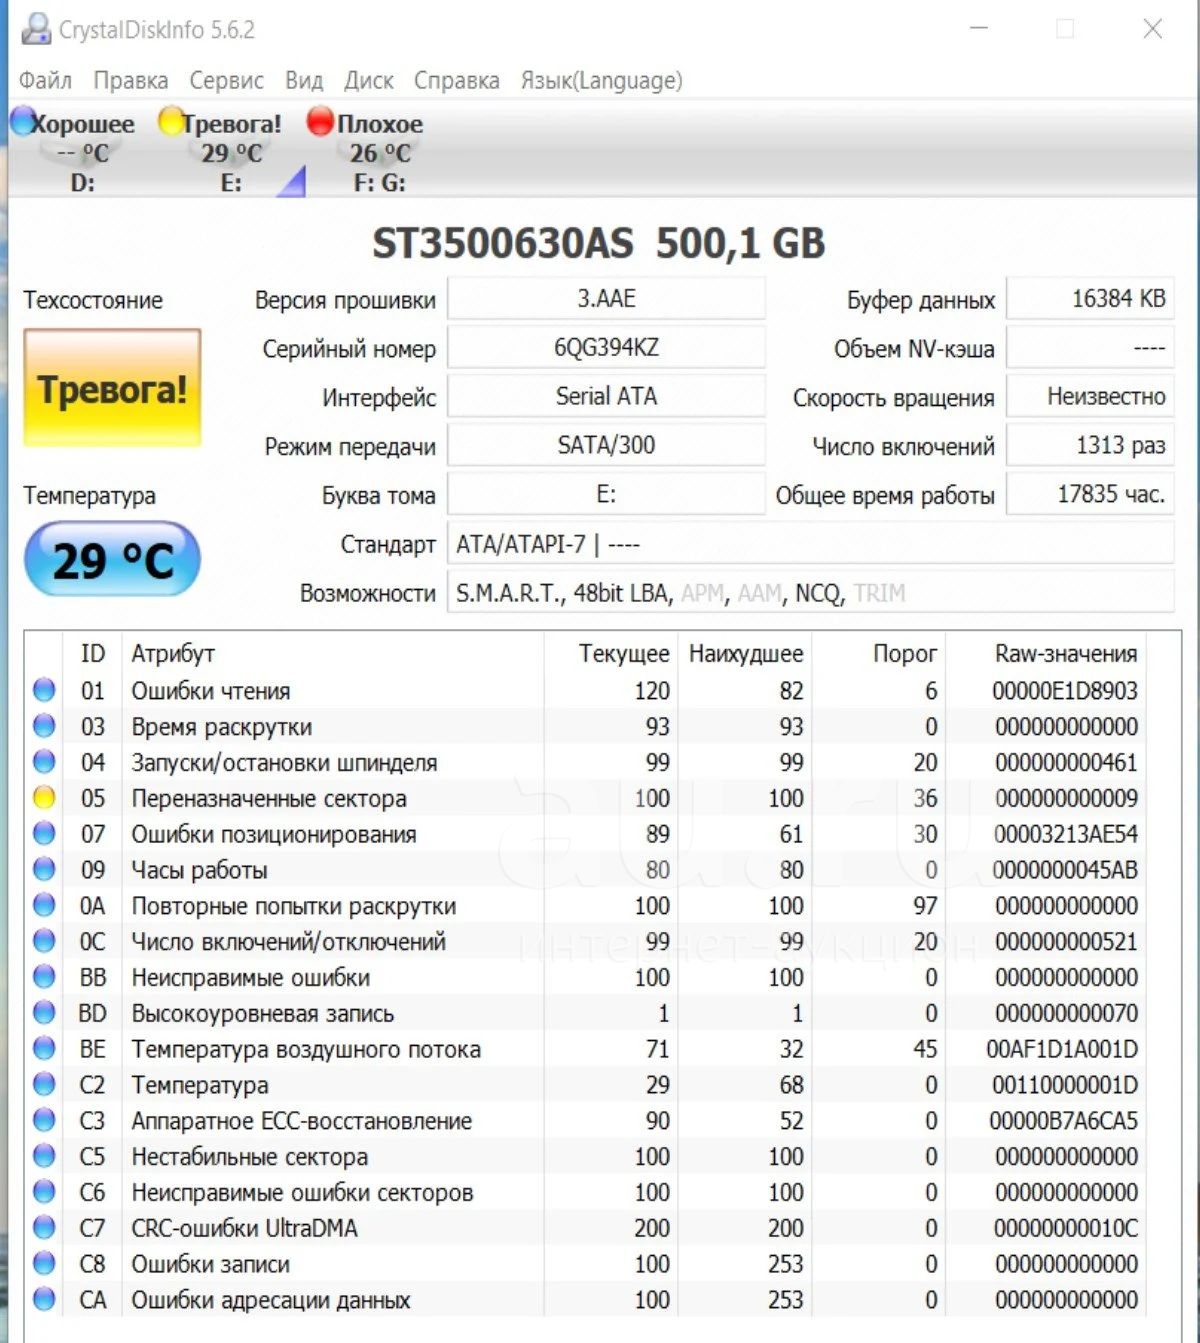Click raw value 00003213AE54
The width and height of the screenshot is (1200, 1343).
1066,834
